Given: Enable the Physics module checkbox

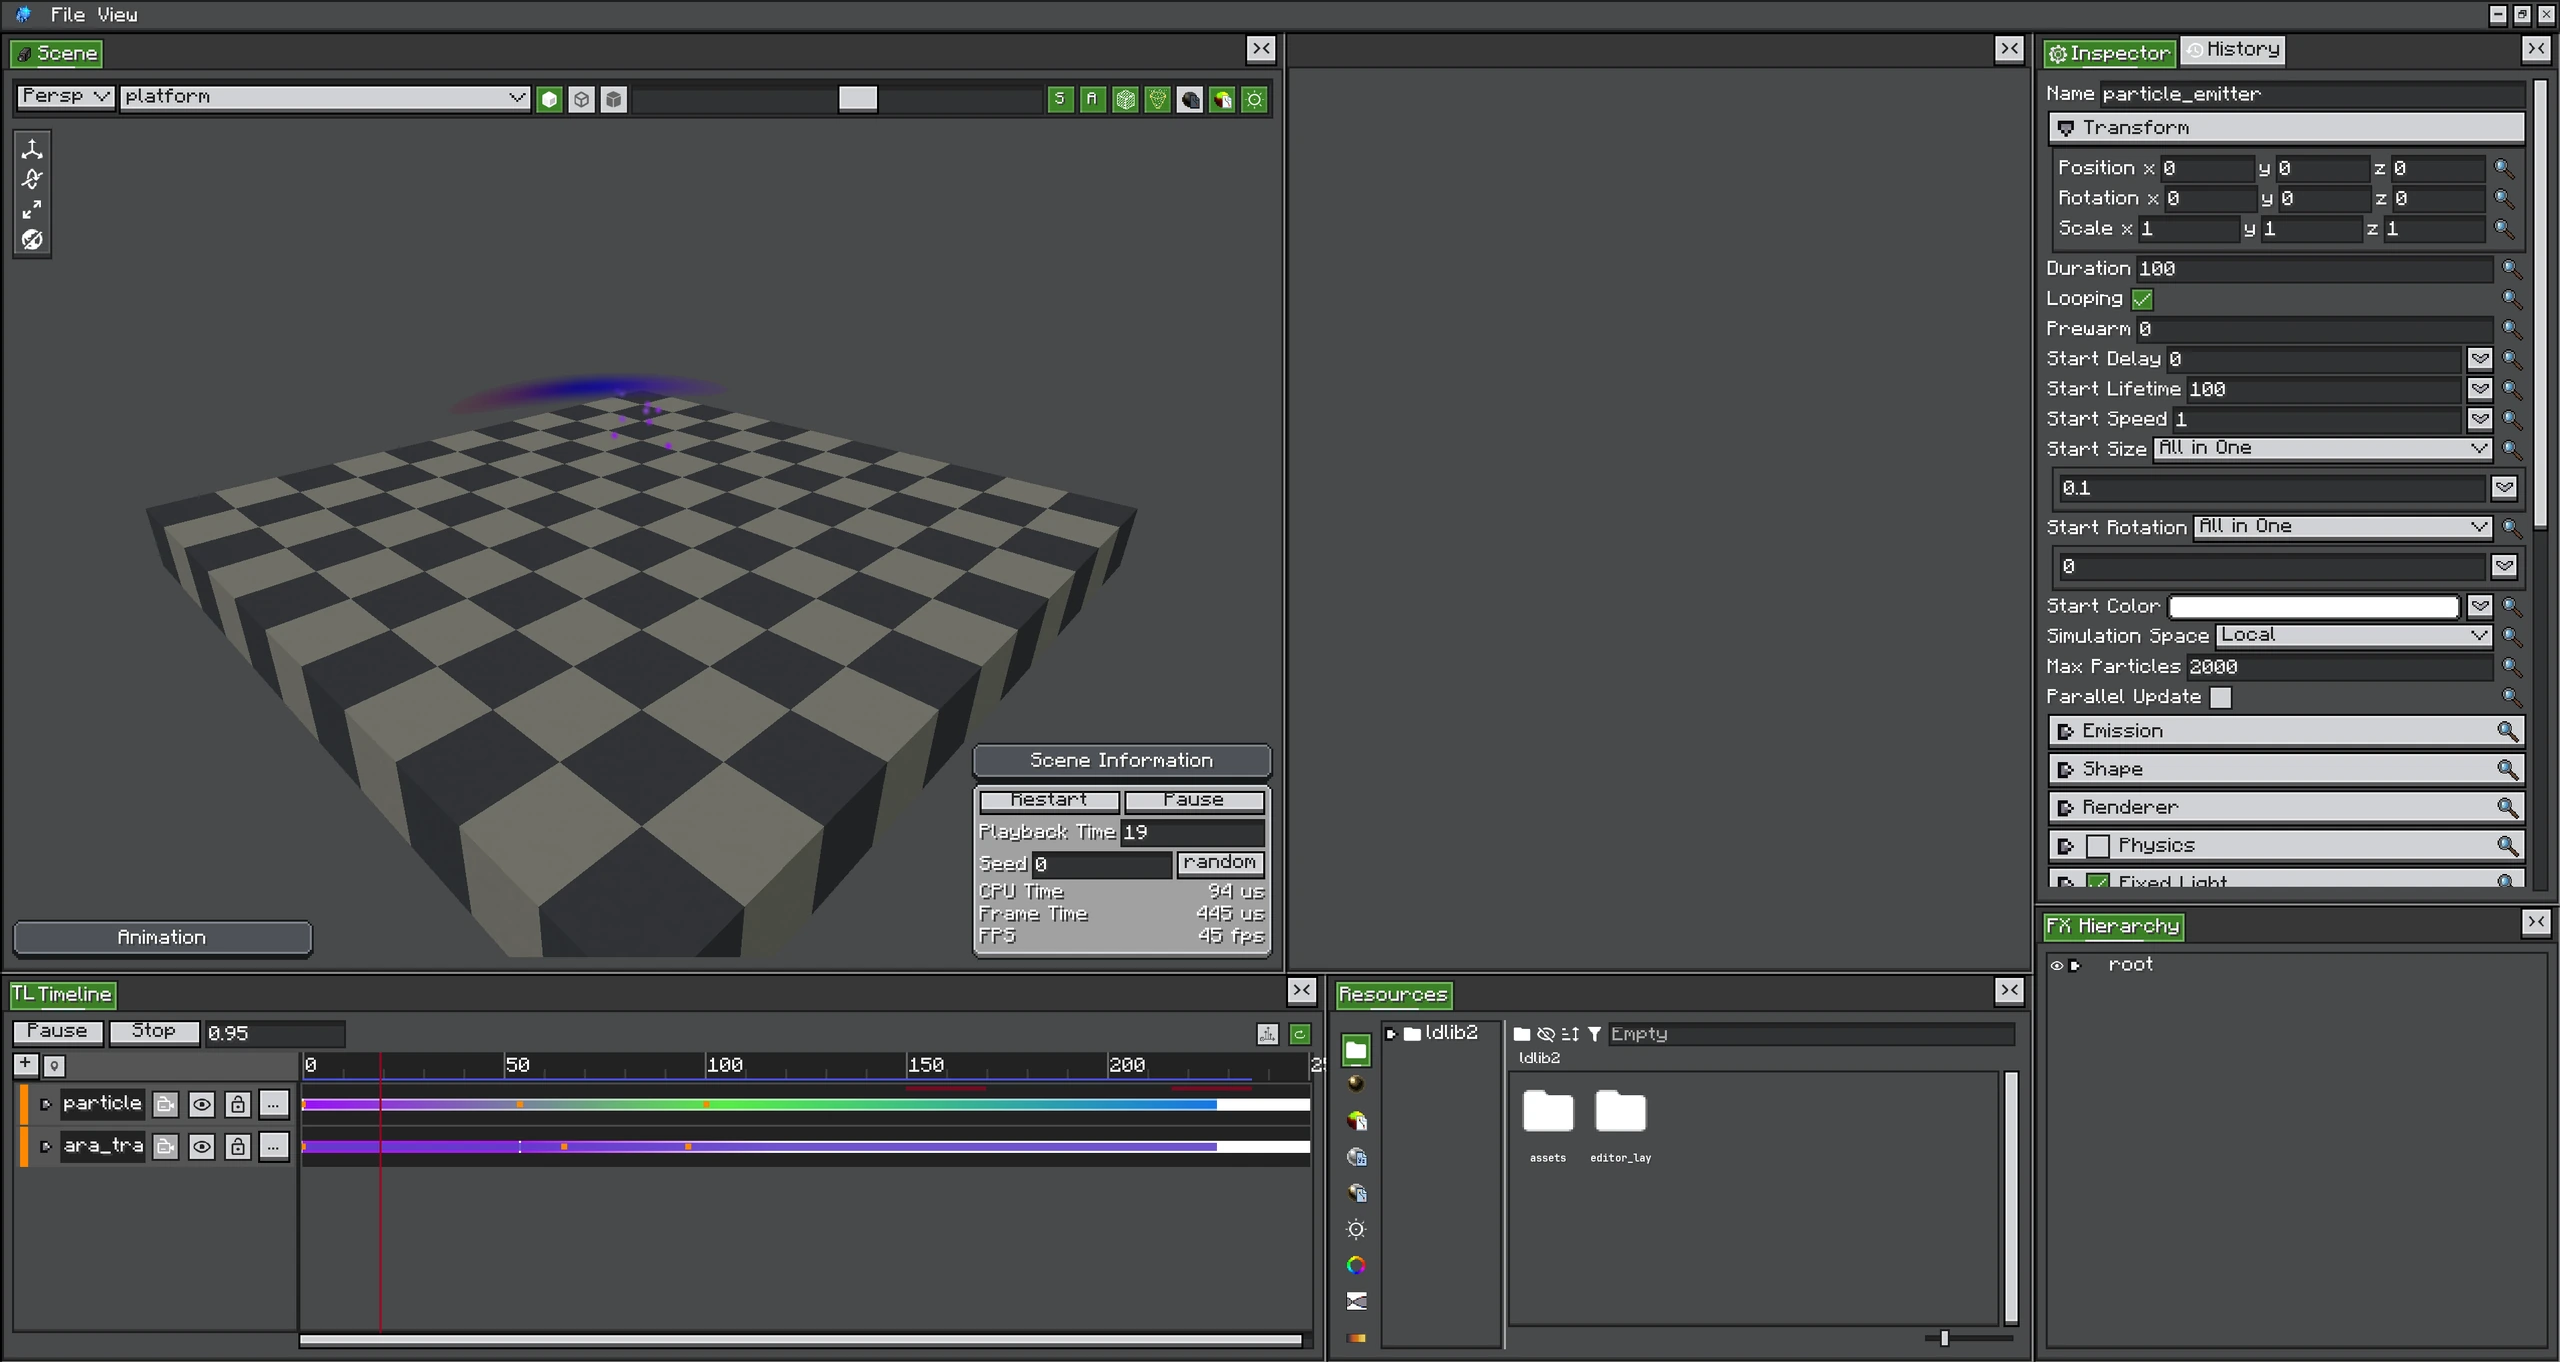Looking at the screenshot, I should [2098, 846].
